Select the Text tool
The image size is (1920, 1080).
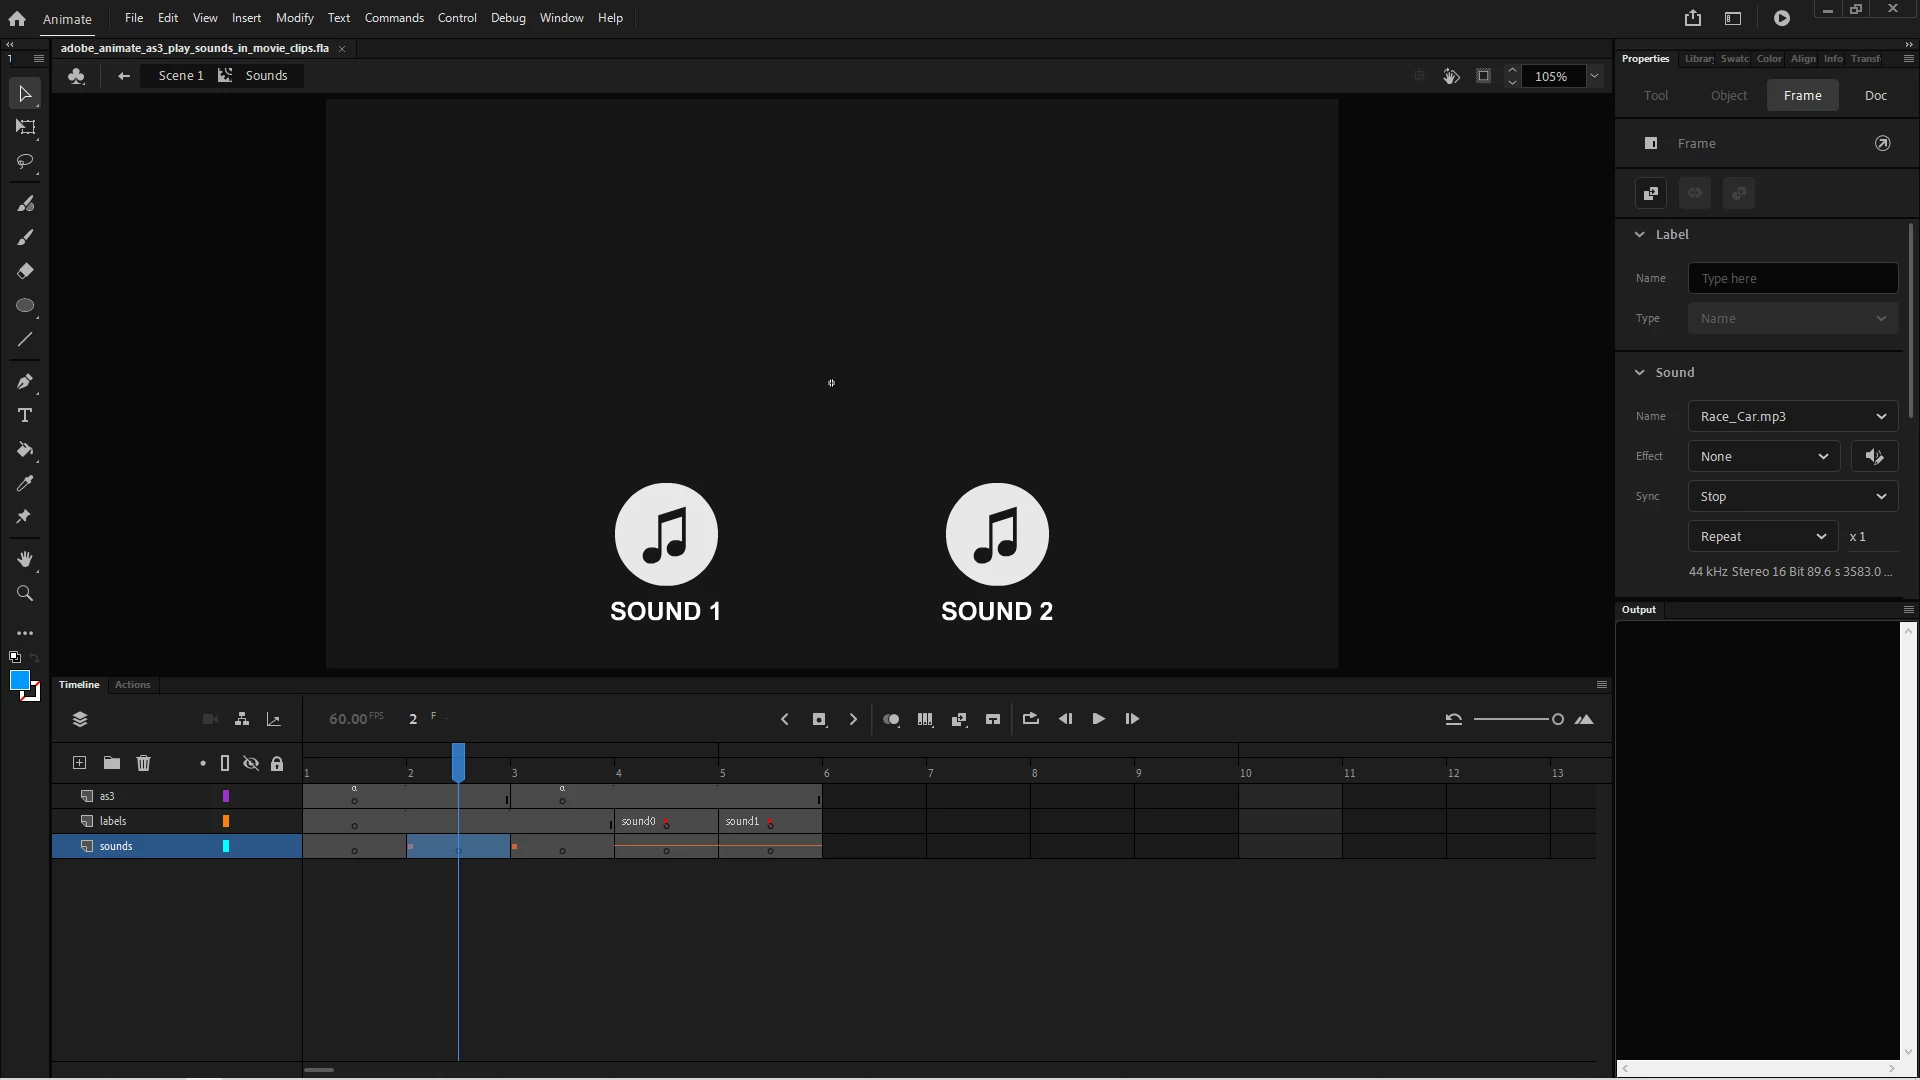[x=25, y=415]
